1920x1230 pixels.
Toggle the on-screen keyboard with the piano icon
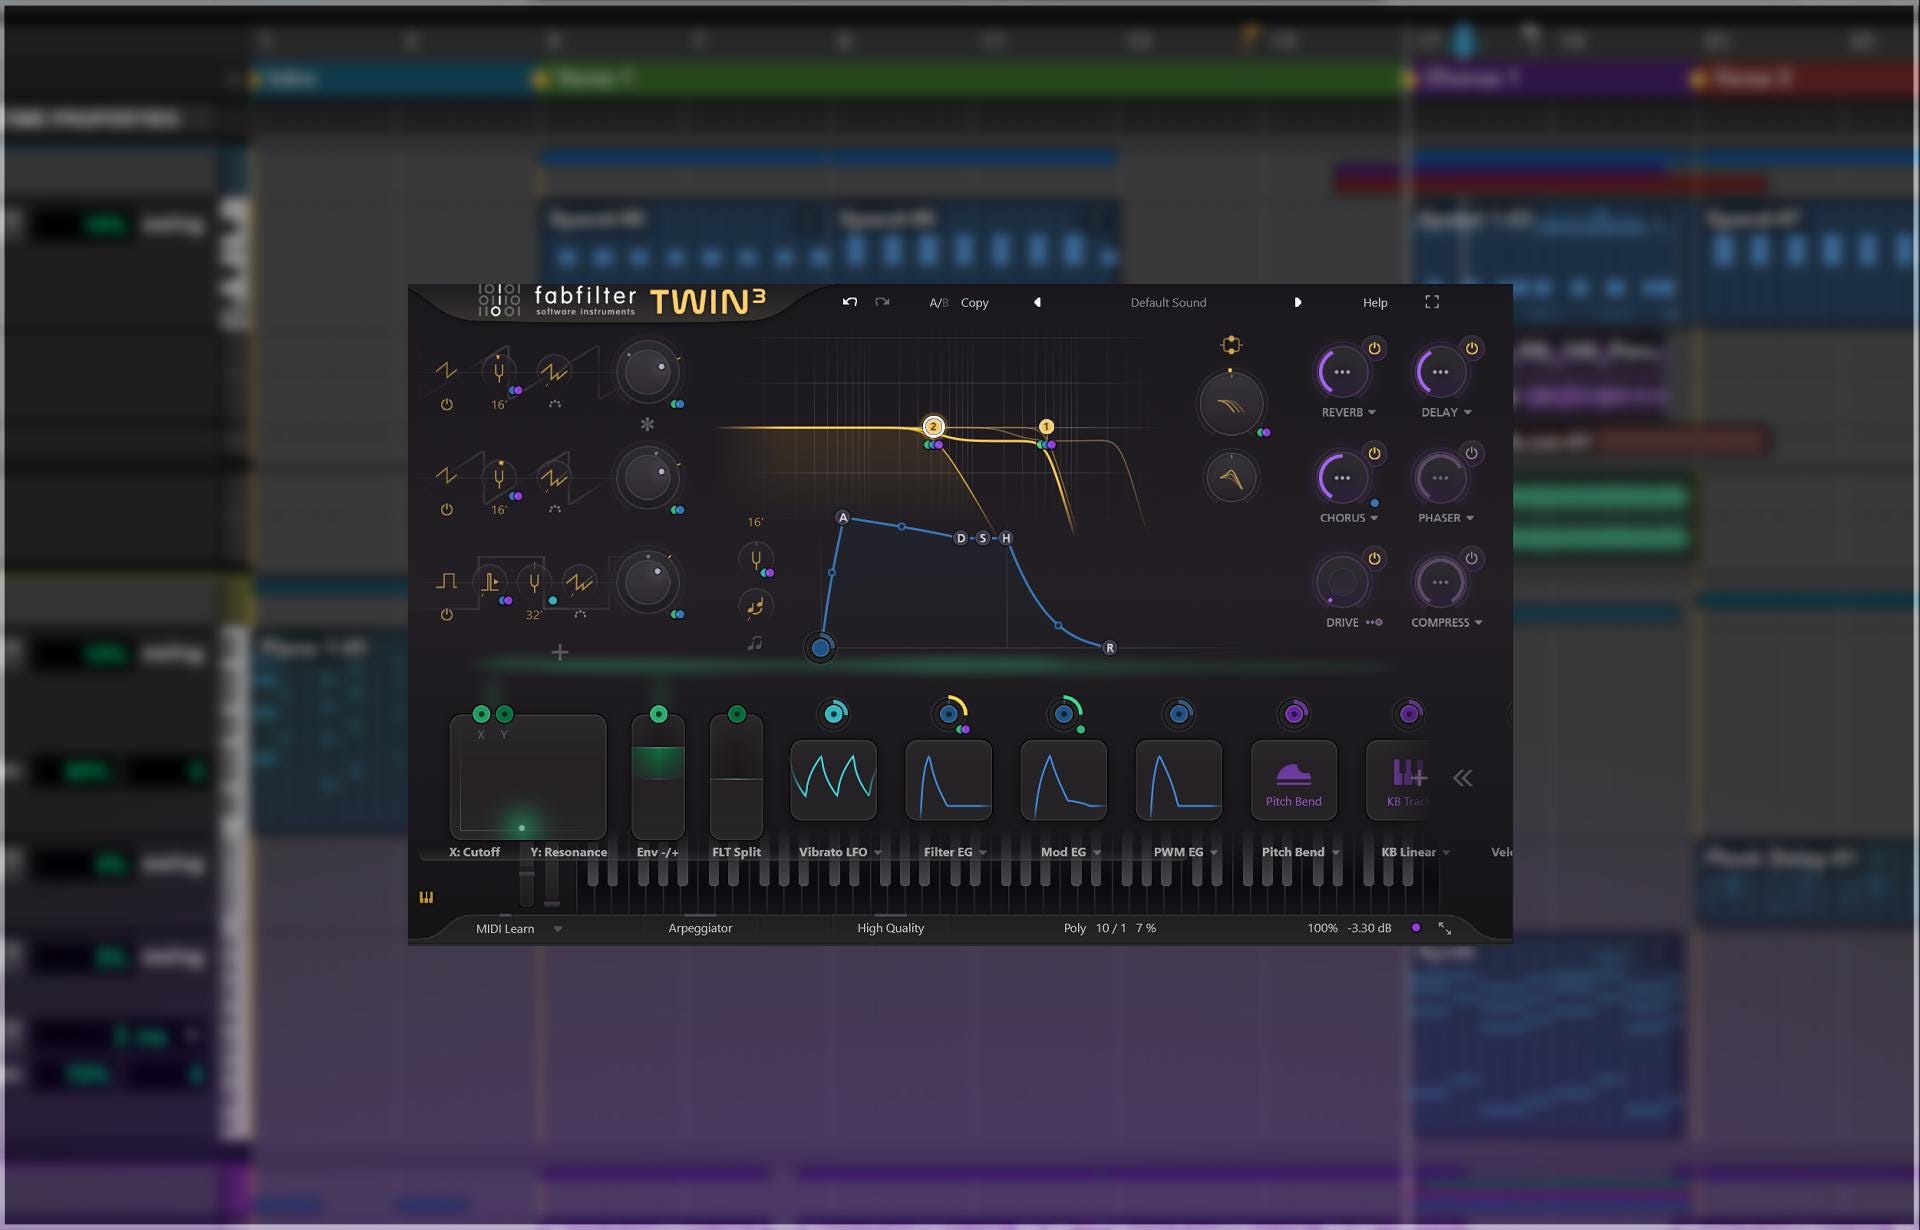point(426,898)
